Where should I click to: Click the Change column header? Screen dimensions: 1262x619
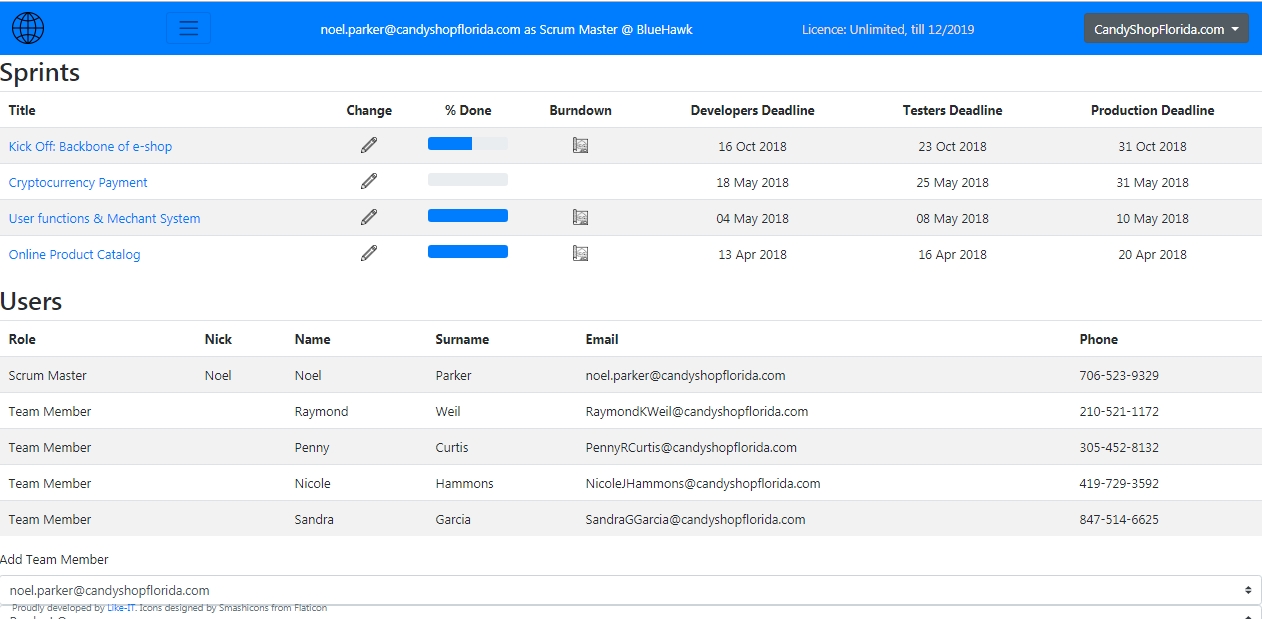pyautogui.click(x=369, y=110)
